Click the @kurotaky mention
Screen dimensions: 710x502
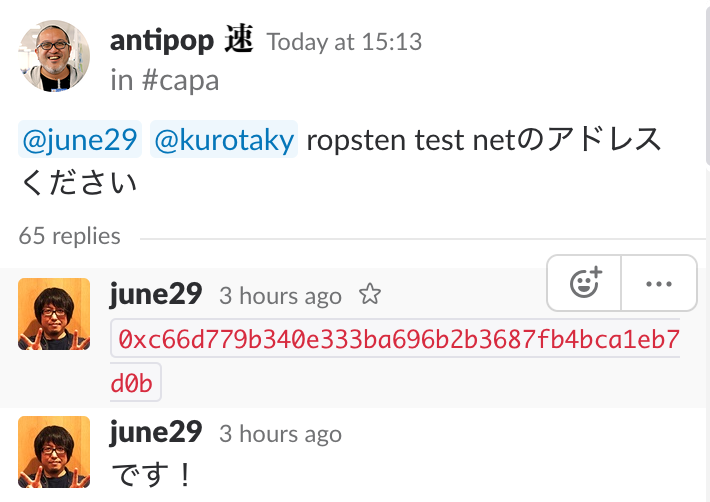(x=224, y=141)
